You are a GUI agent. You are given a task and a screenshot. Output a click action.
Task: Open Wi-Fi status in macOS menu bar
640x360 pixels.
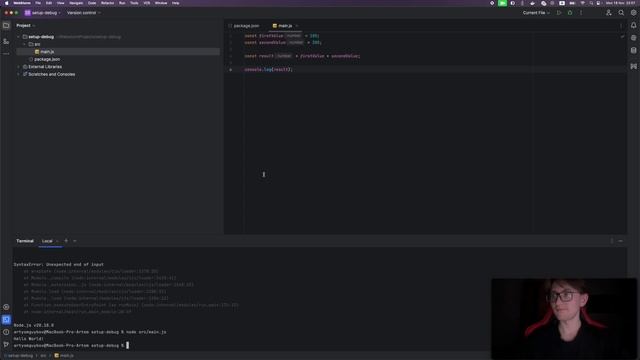click(582, 3)
